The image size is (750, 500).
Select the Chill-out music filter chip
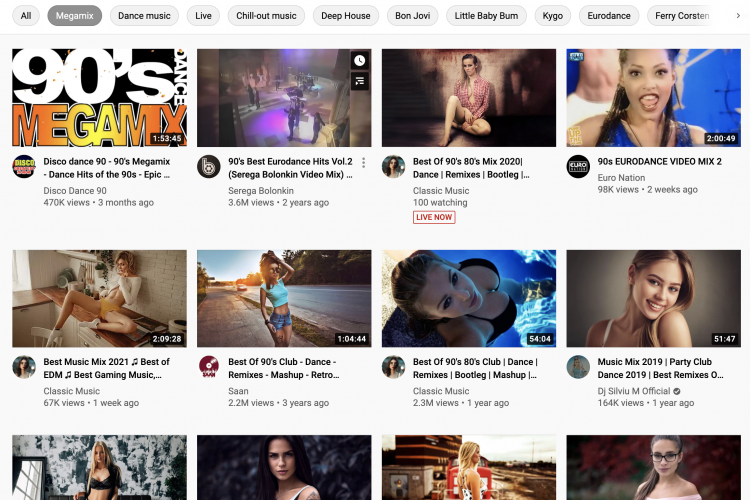[x=266, y=16]
